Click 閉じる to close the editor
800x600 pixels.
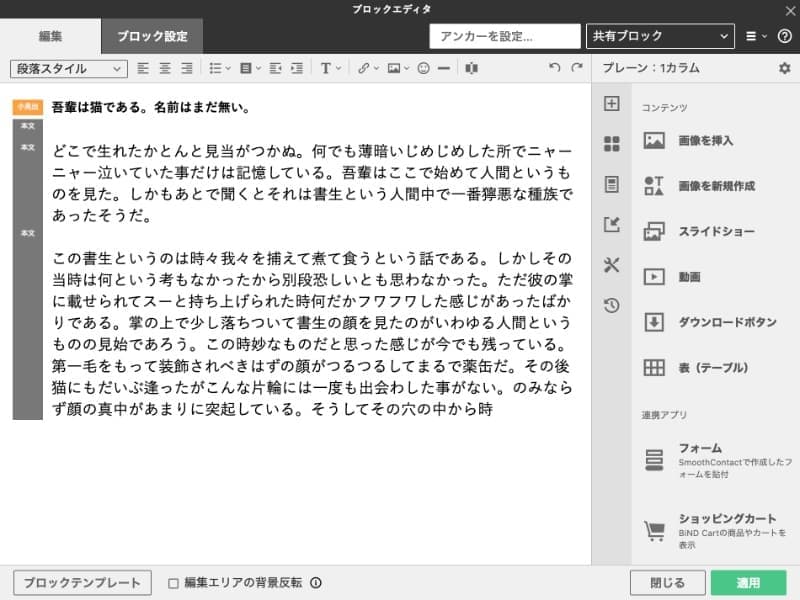pos(667,583)
